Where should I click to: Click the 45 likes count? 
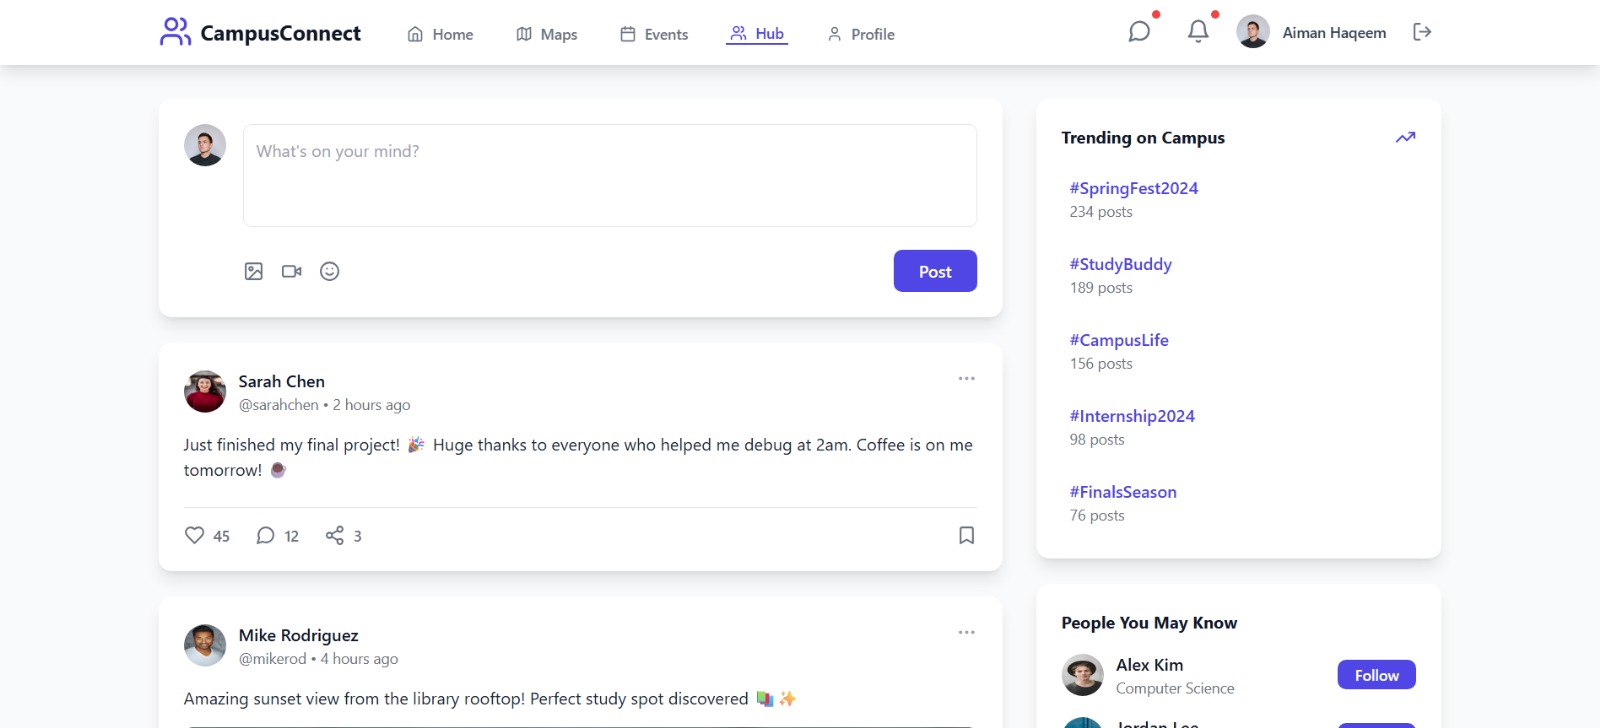pos(221,536)
